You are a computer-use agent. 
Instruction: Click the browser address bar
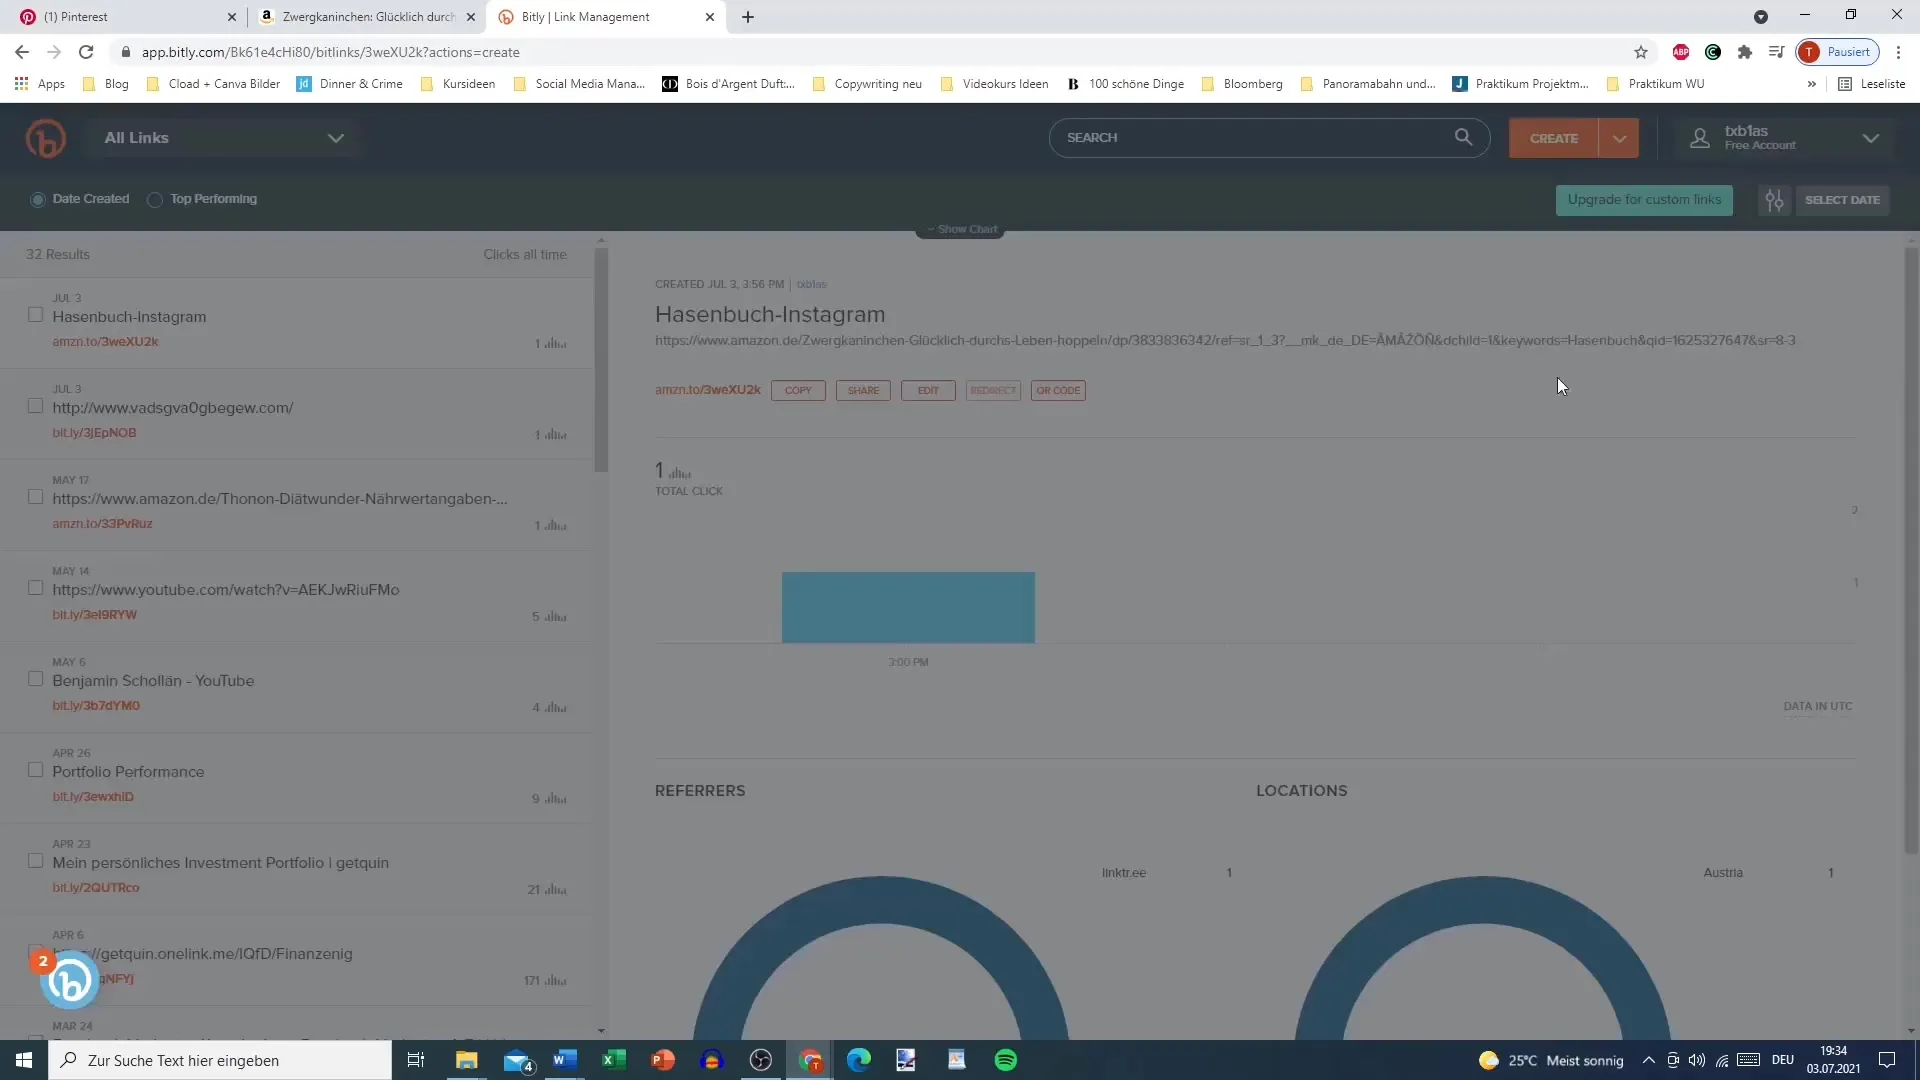(870, 52)
